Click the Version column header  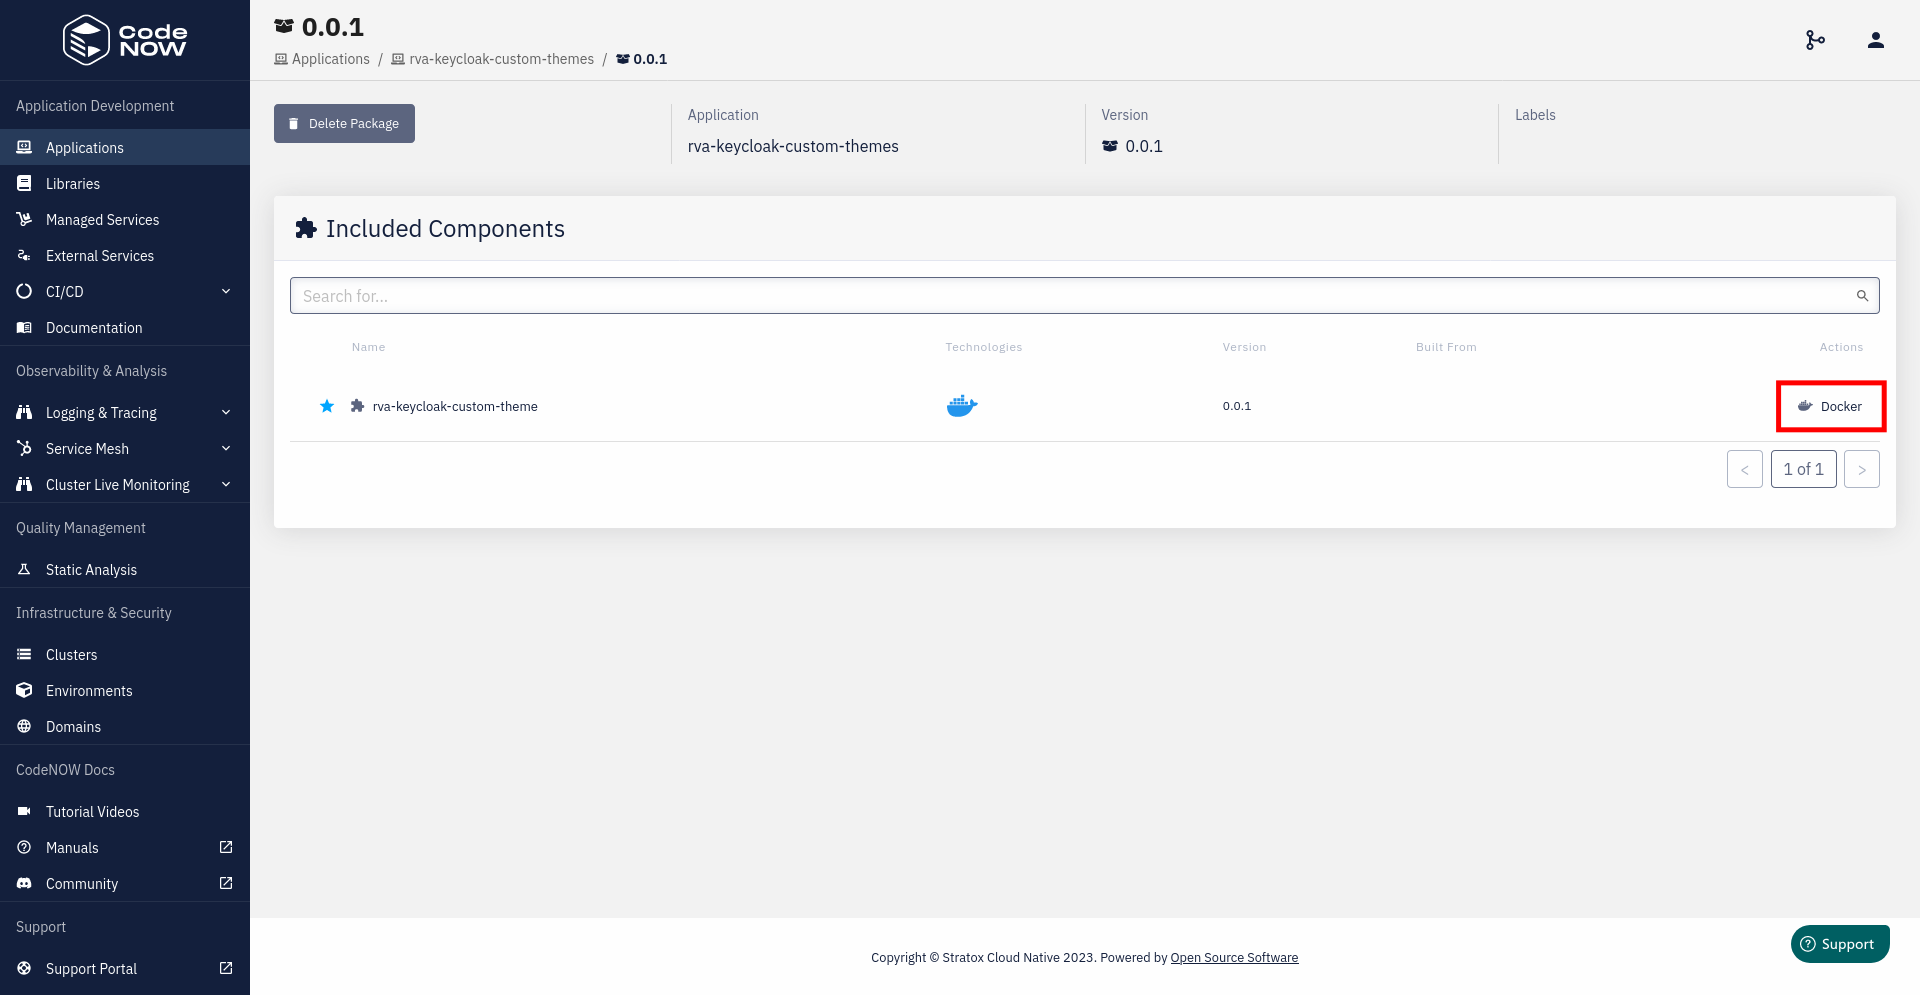click(1244, 347)
